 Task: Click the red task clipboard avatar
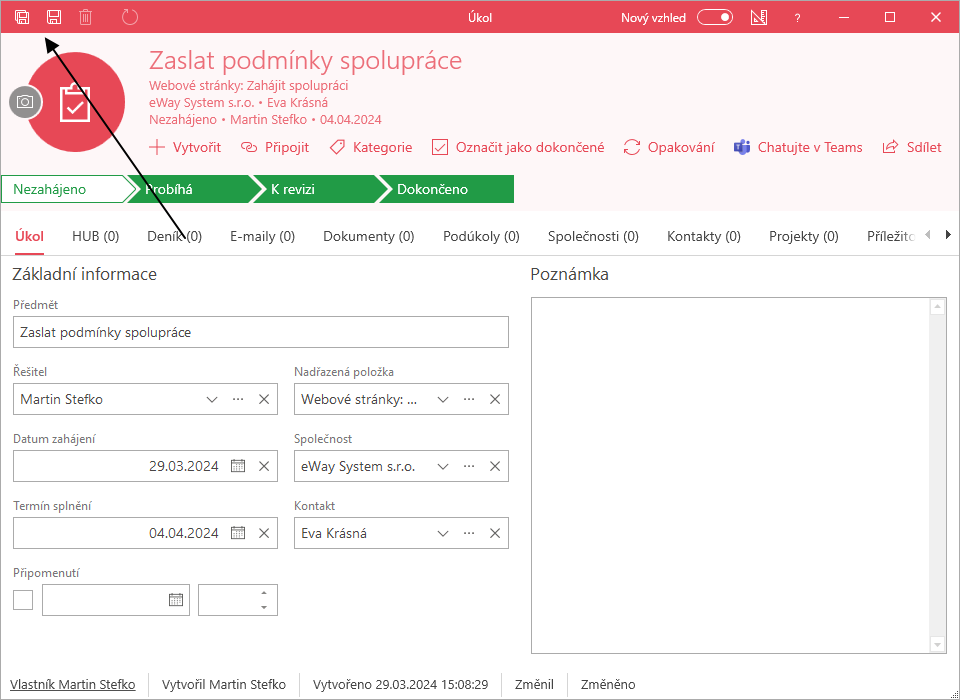(x=76, y=102)
